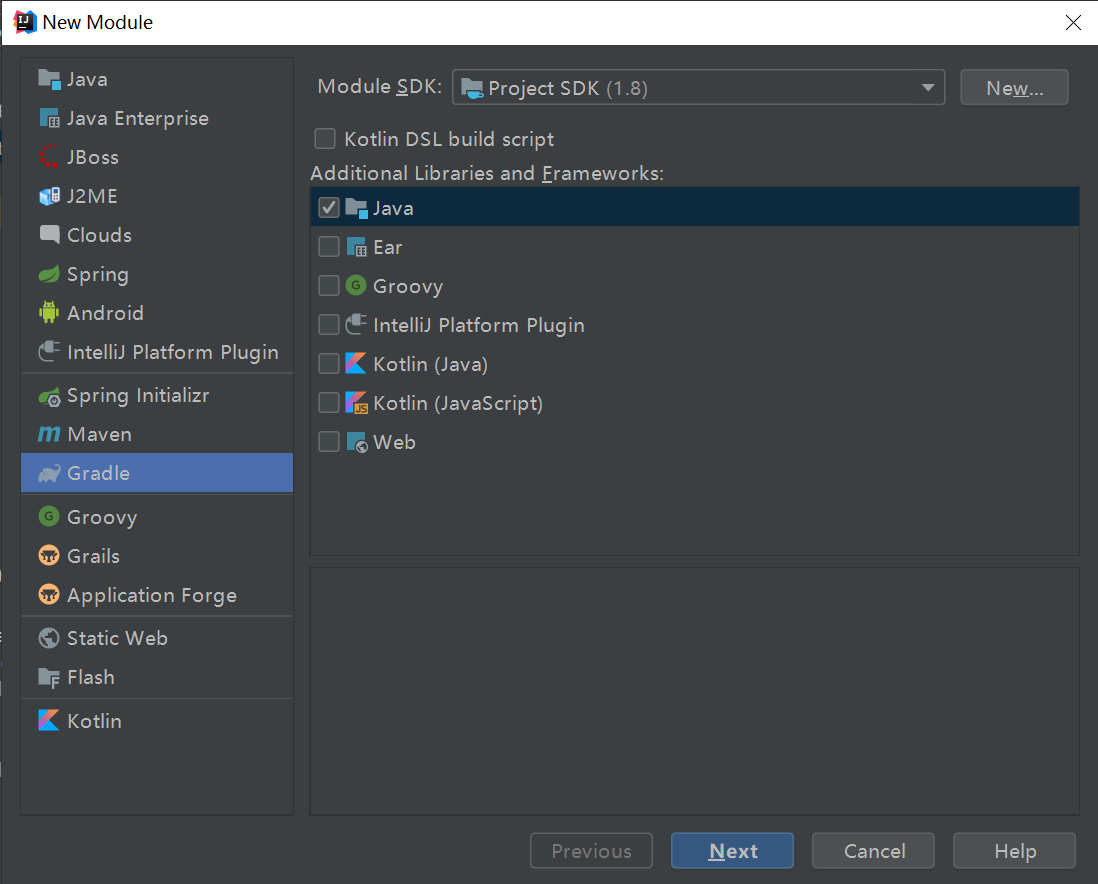Uncheck the Java framework checkbox
The image size is (1098, 884).
pos(329,208)
